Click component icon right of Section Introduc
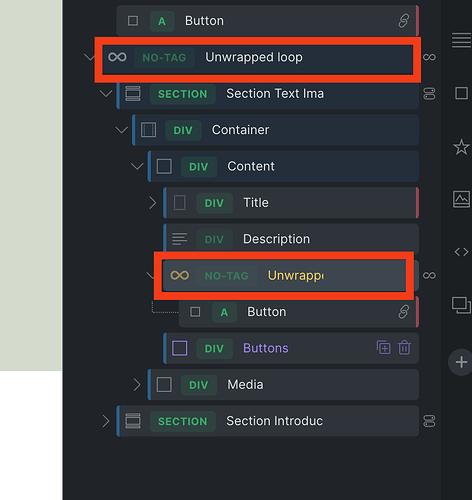This screenshot has height=500, width=472. pyautogui.click(x=429, y=421)
